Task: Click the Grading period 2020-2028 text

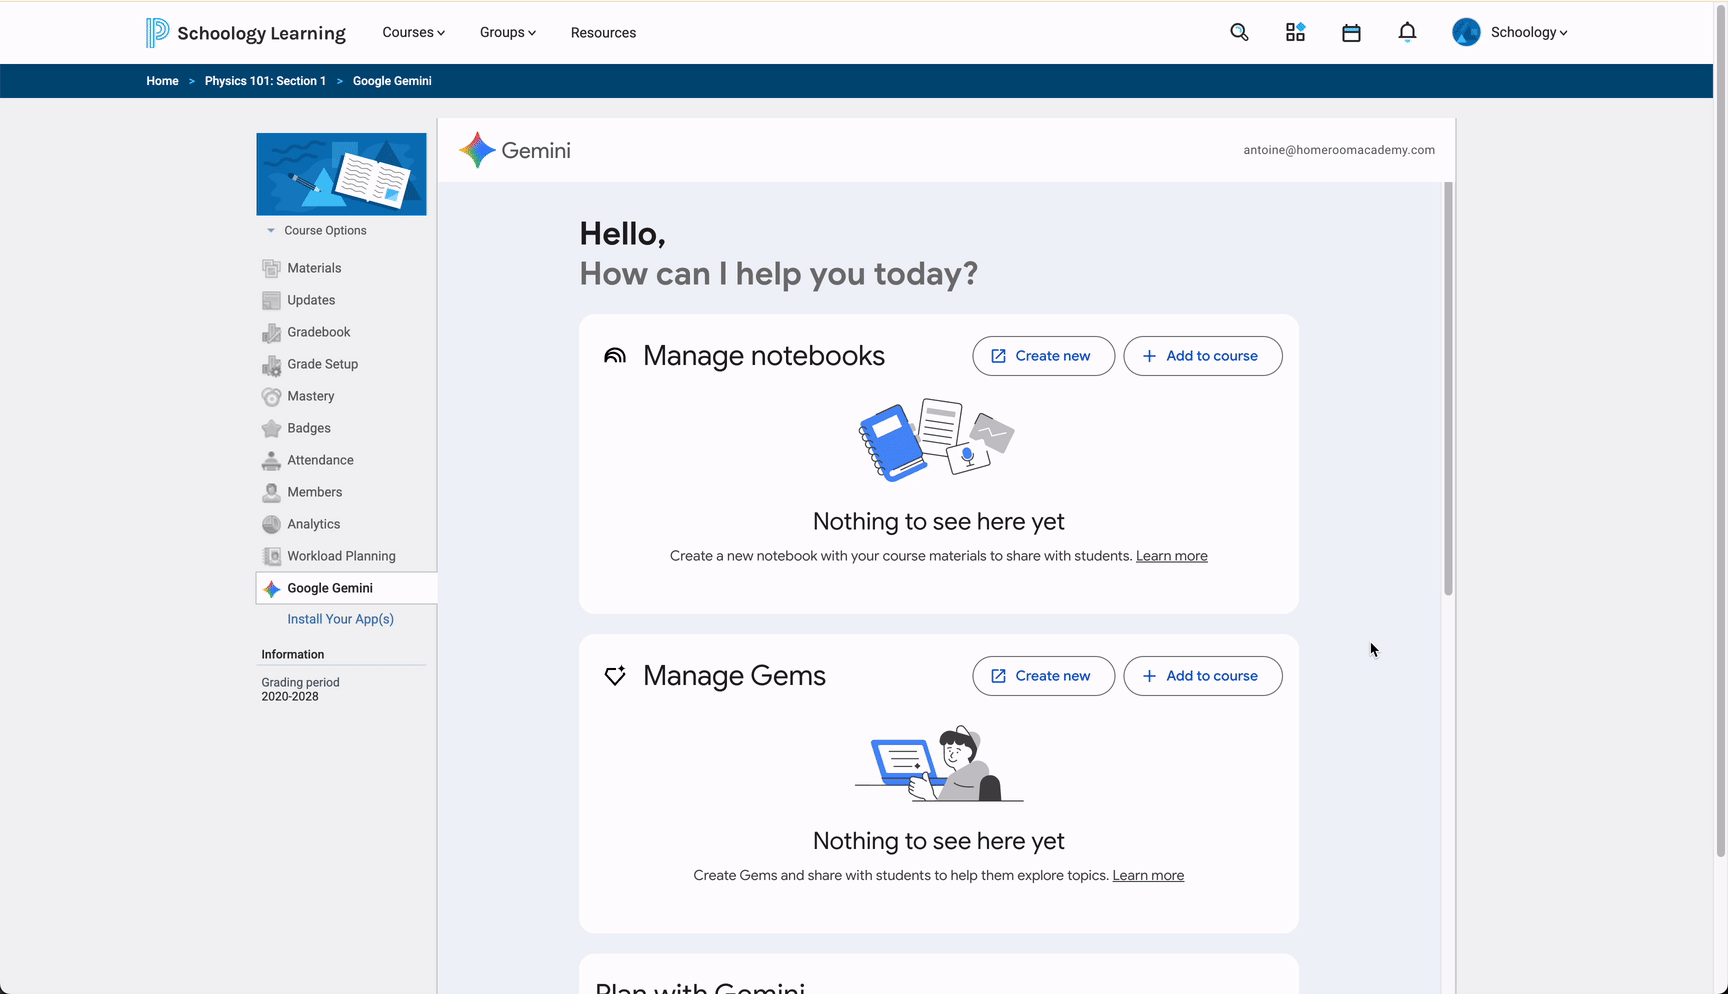Action: point(300,689)
